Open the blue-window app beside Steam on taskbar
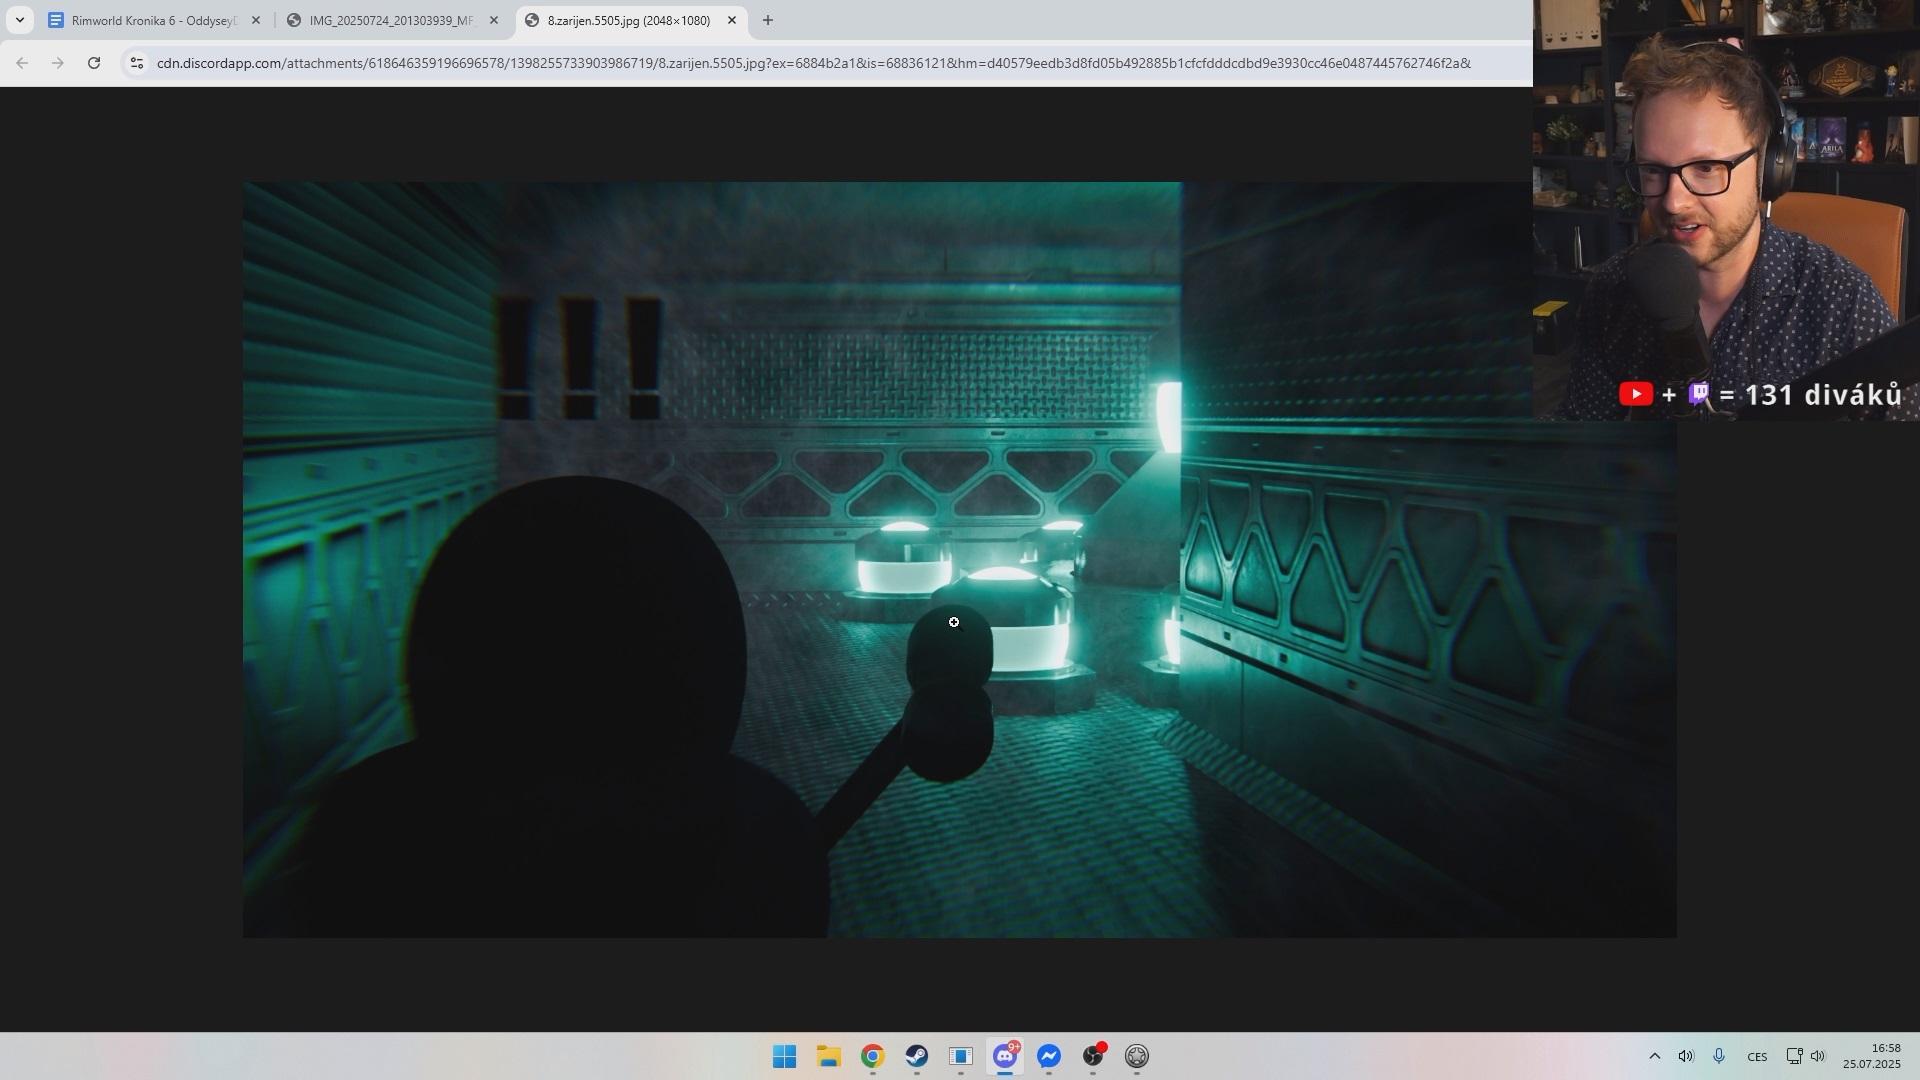 (x=961, y=1056)
